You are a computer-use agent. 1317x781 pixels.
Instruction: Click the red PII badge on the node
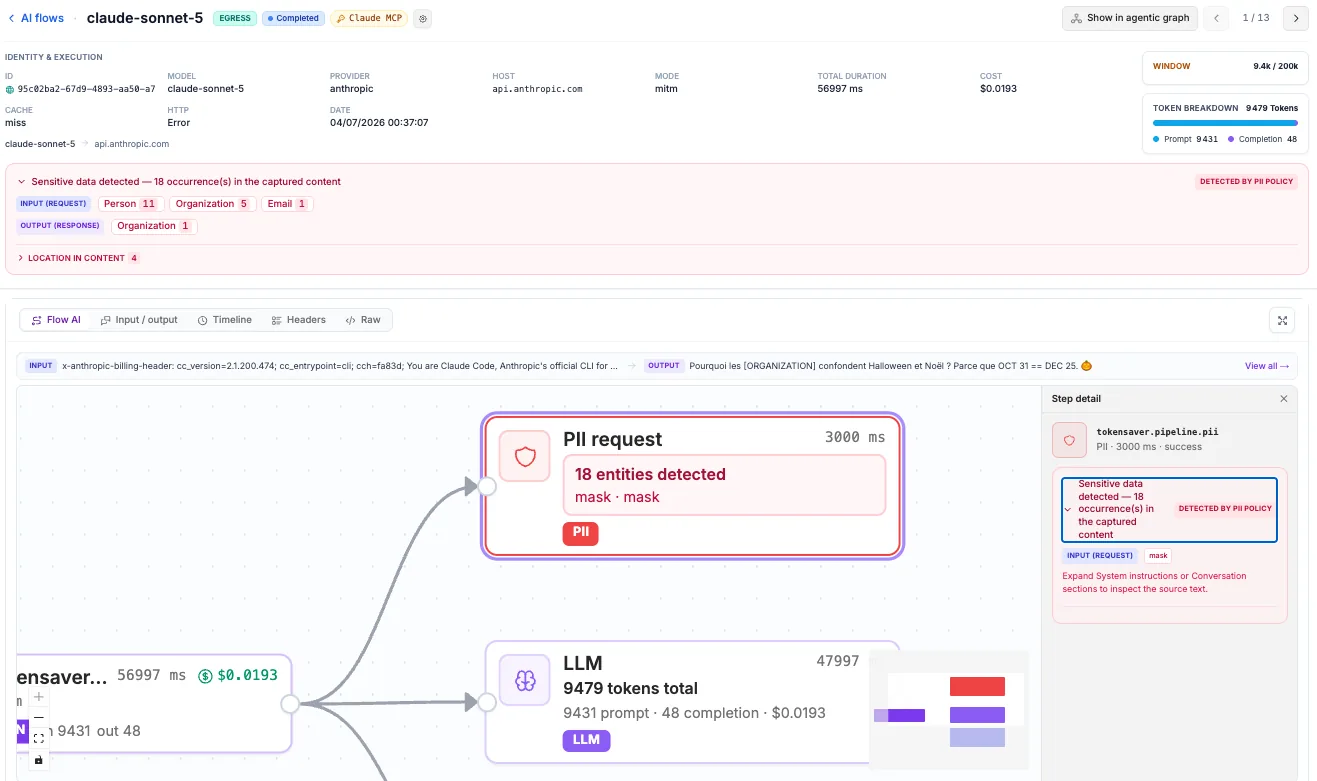click(581, 533)
